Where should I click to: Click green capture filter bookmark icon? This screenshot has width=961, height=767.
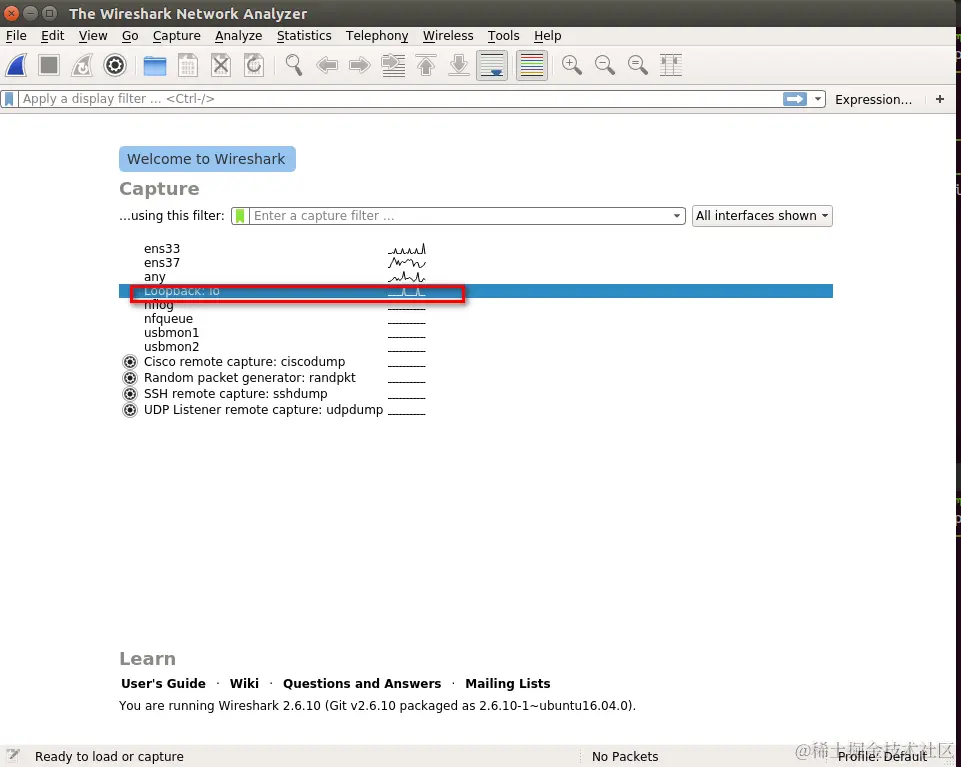click(240, 216)
